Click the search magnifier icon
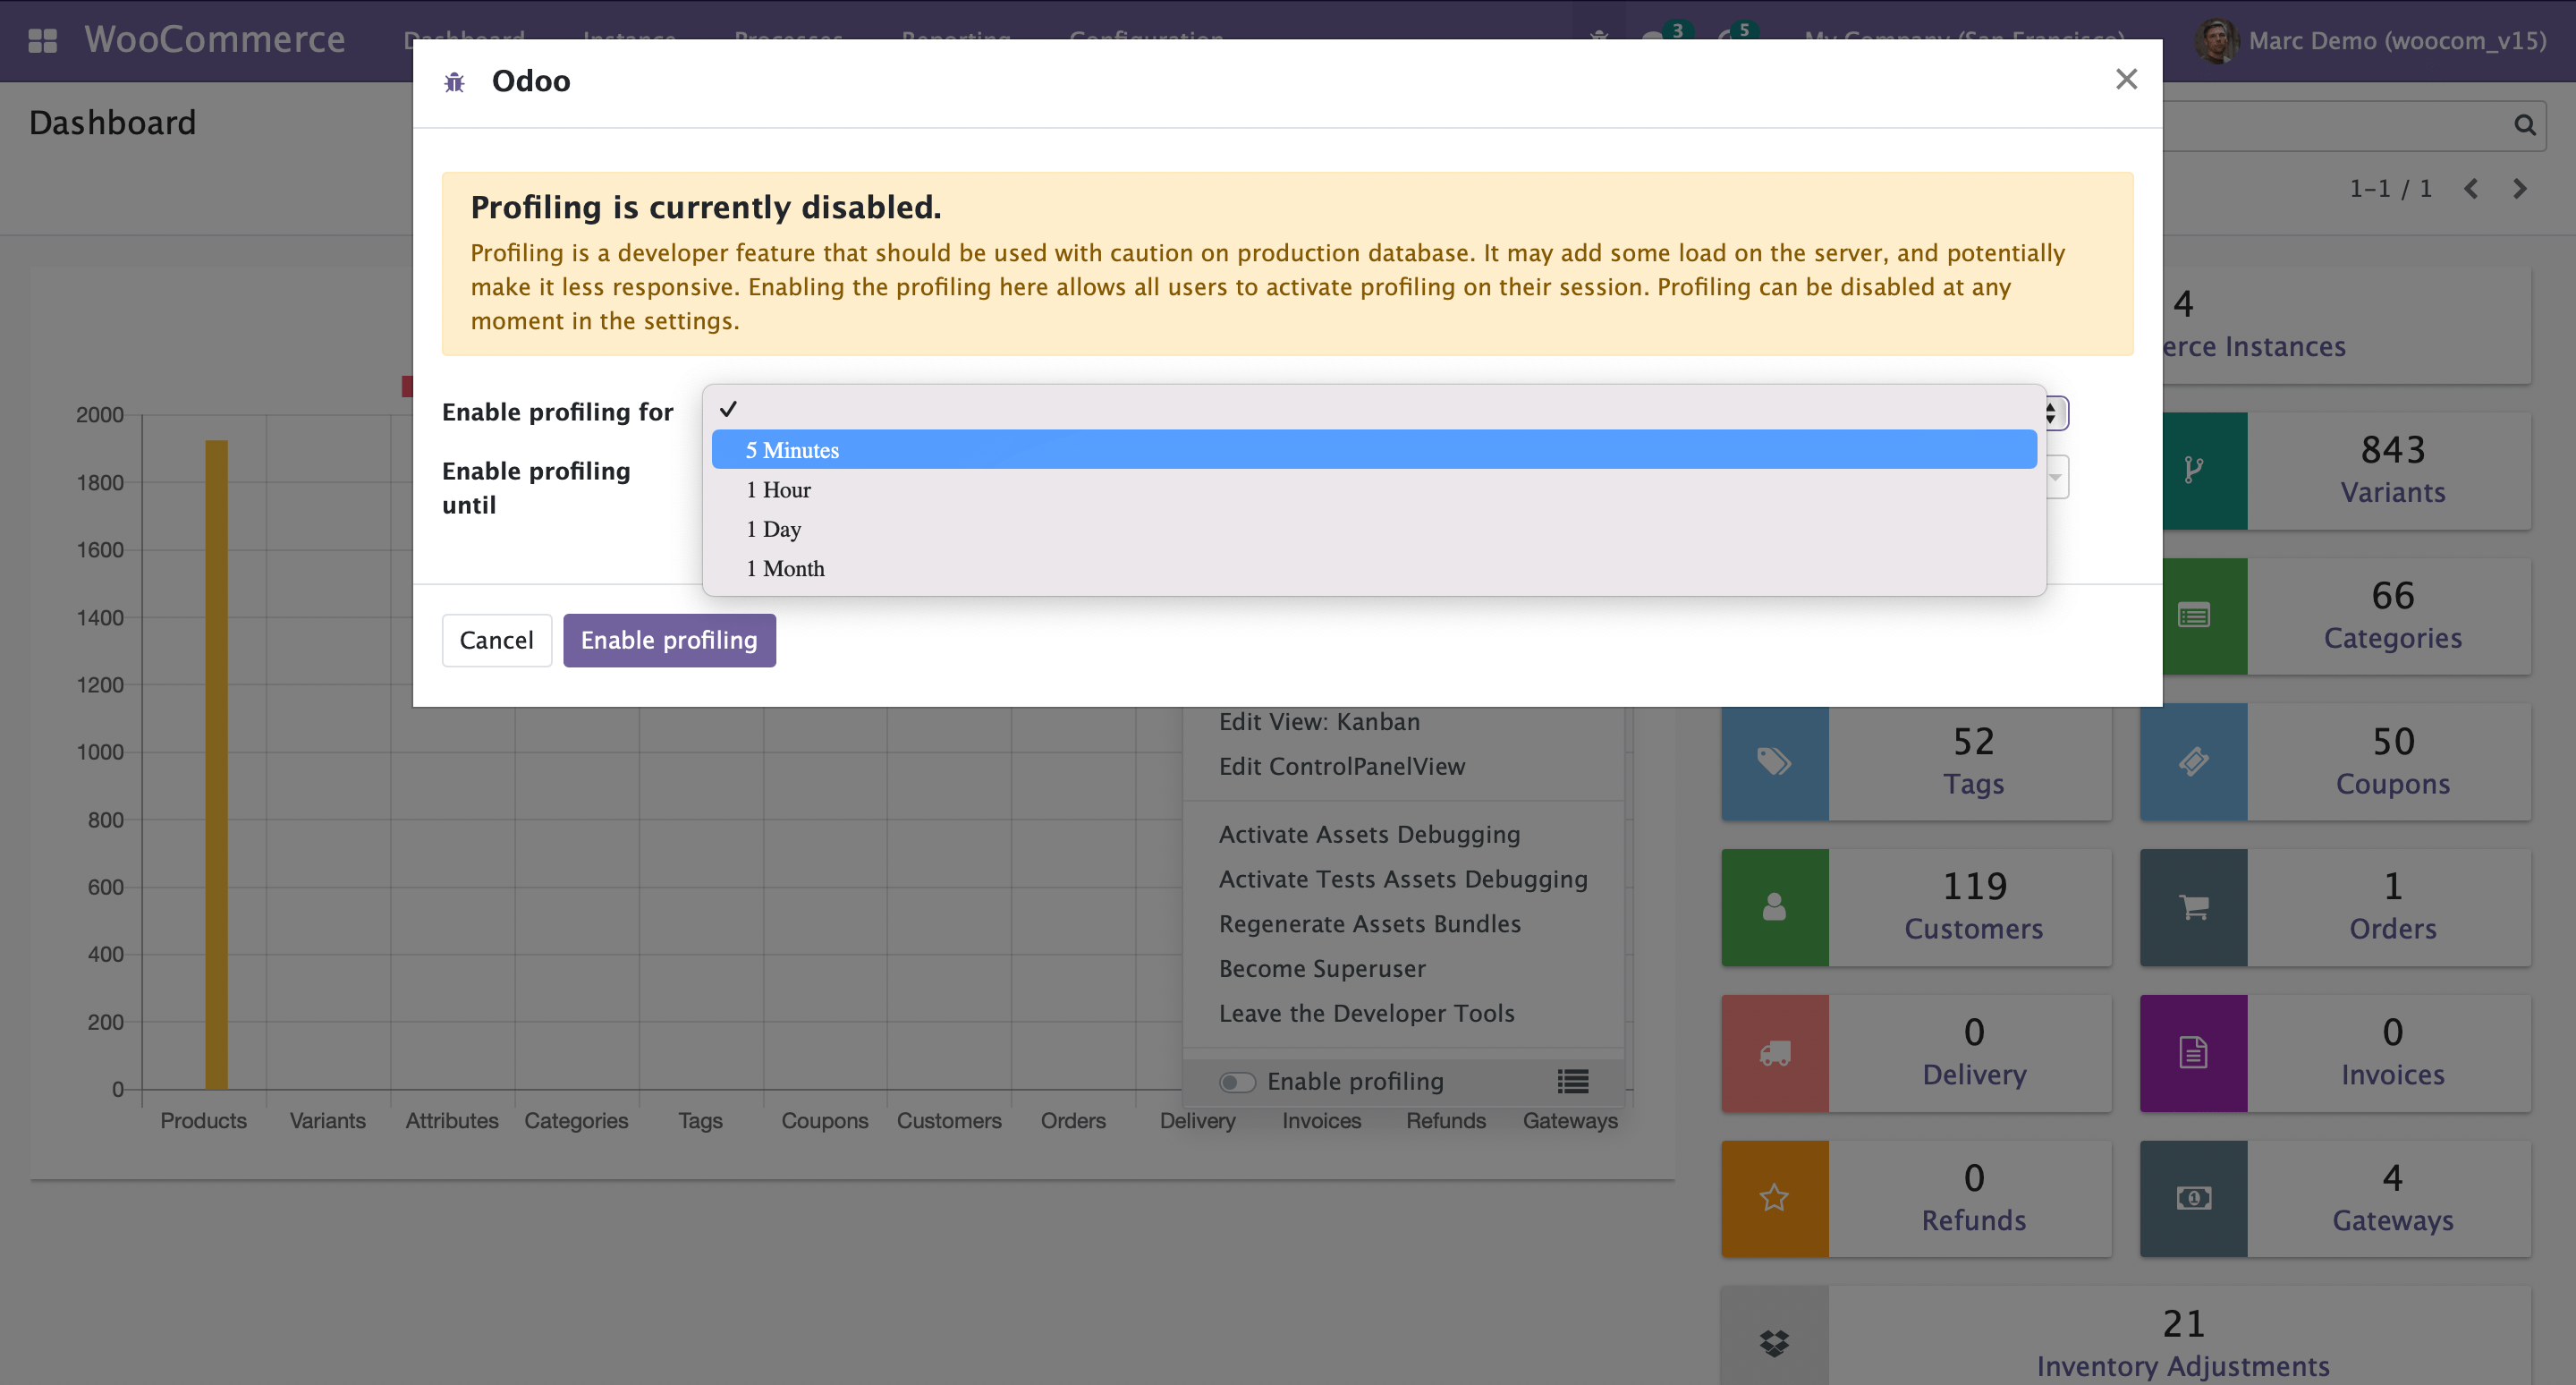This screenshot has width=2576, height=1385. point(2524,125)
